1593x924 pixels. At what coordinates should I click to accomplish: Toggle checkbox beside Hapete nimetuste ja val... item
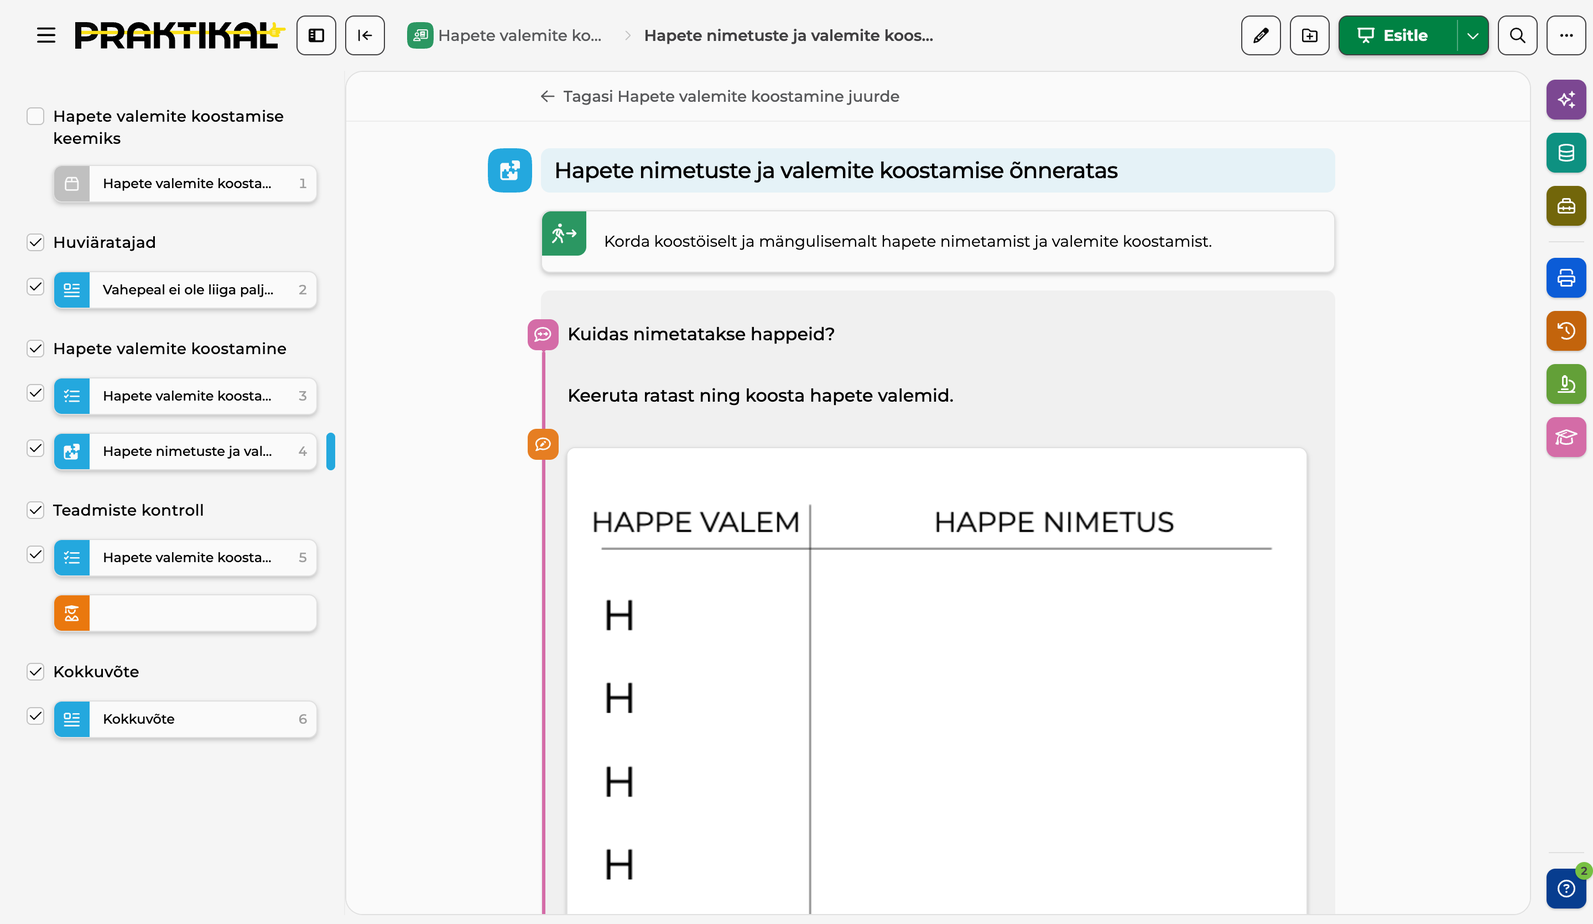(35, 448)
